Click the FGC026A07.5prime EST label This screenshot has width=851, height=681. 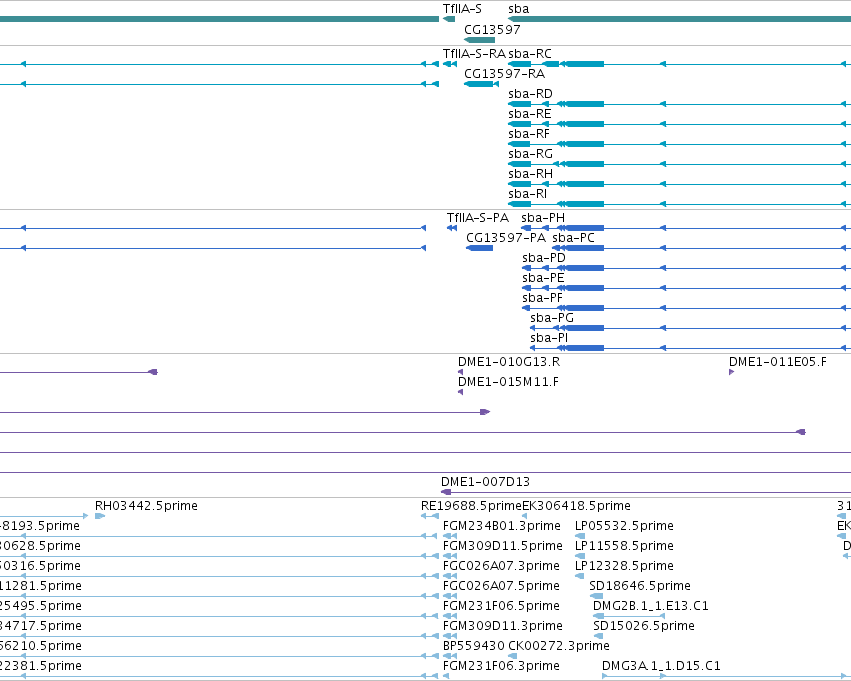click(x=501, y=587)
